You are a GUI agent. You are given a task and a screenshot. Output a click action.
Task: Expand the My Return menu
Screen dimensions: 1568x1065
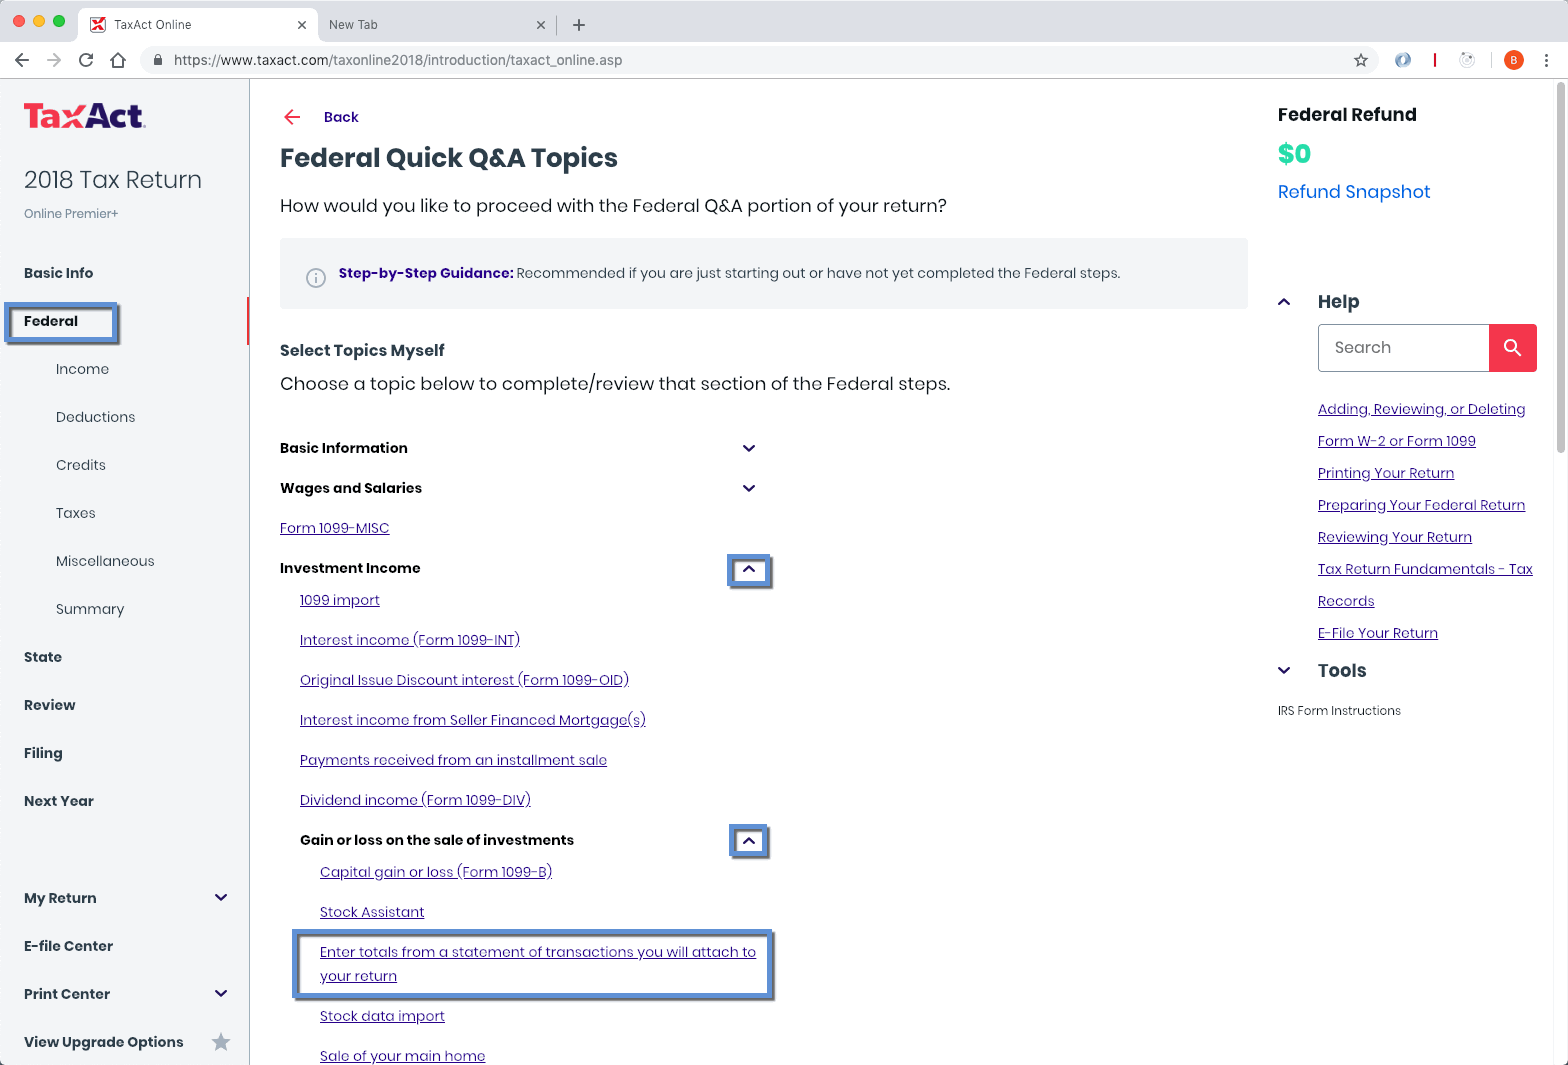coord(221,898)
